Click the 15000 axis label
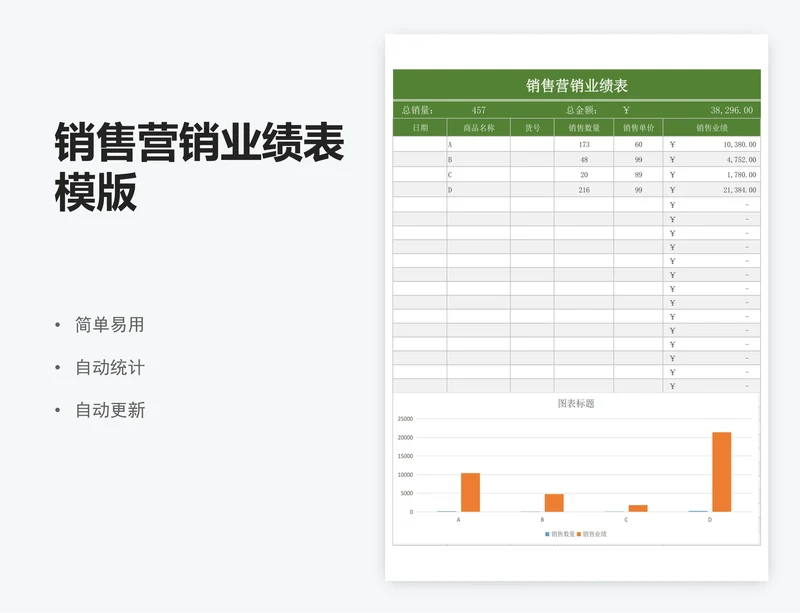The image size is (800, 613). [405, 456]
